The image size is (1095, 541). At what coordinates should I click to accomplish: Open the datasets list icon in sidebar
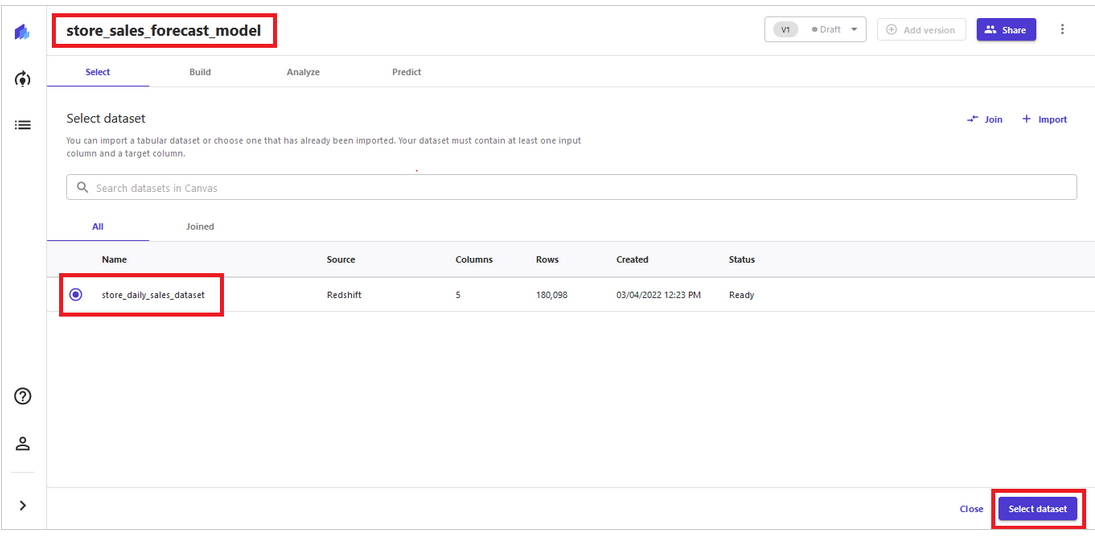coord(22,126)
